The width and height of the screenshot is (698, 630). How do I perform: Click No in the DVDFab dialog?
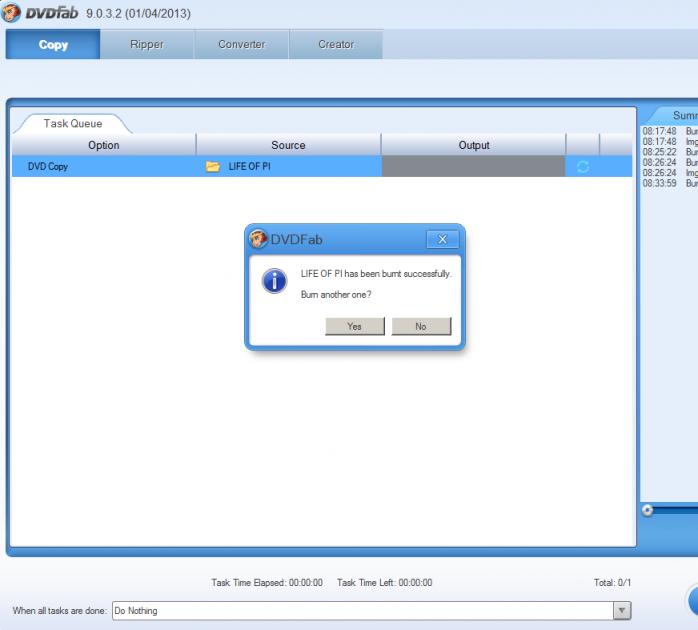421,326
